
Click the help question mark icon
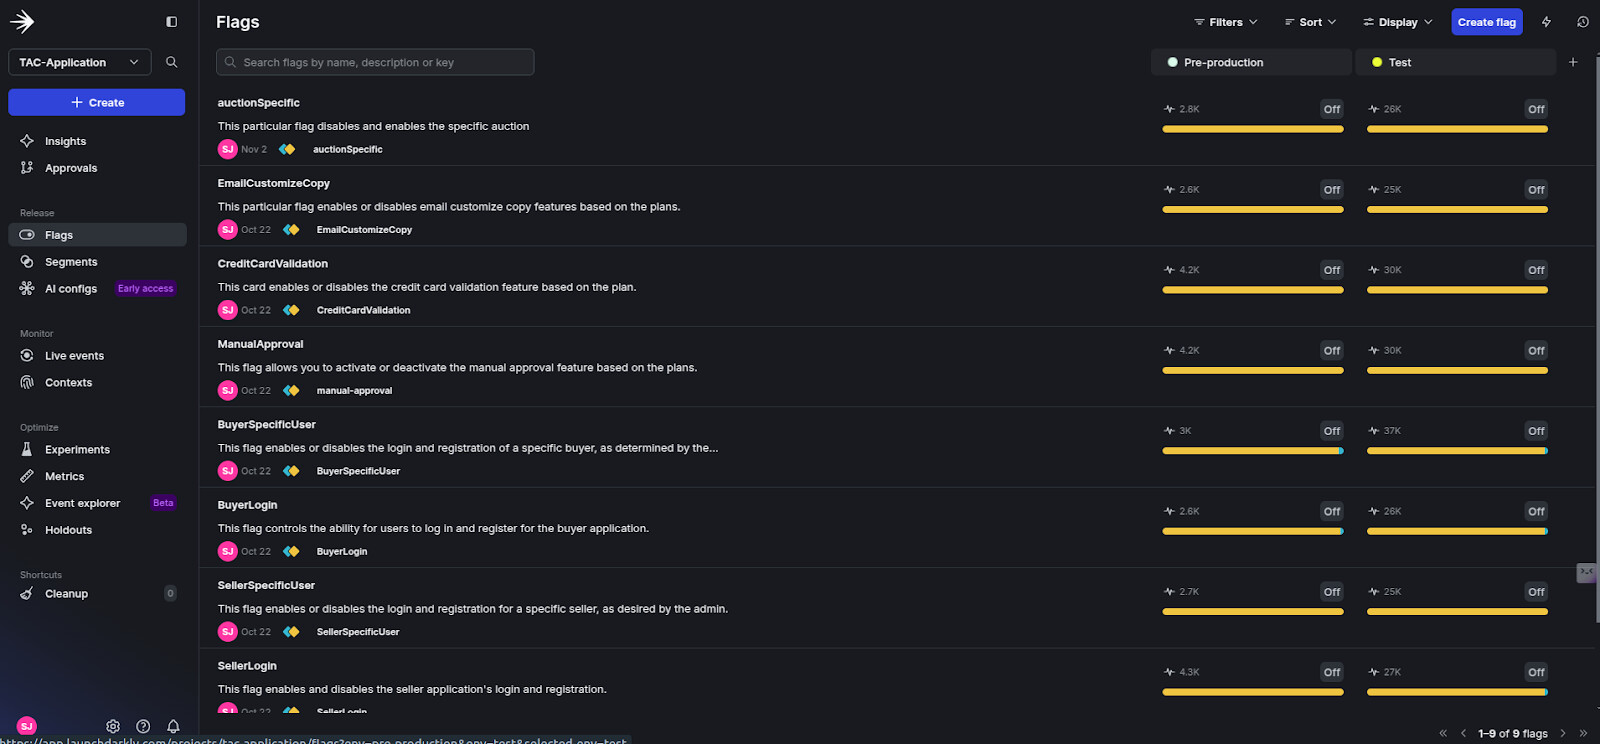click(143, 726)
